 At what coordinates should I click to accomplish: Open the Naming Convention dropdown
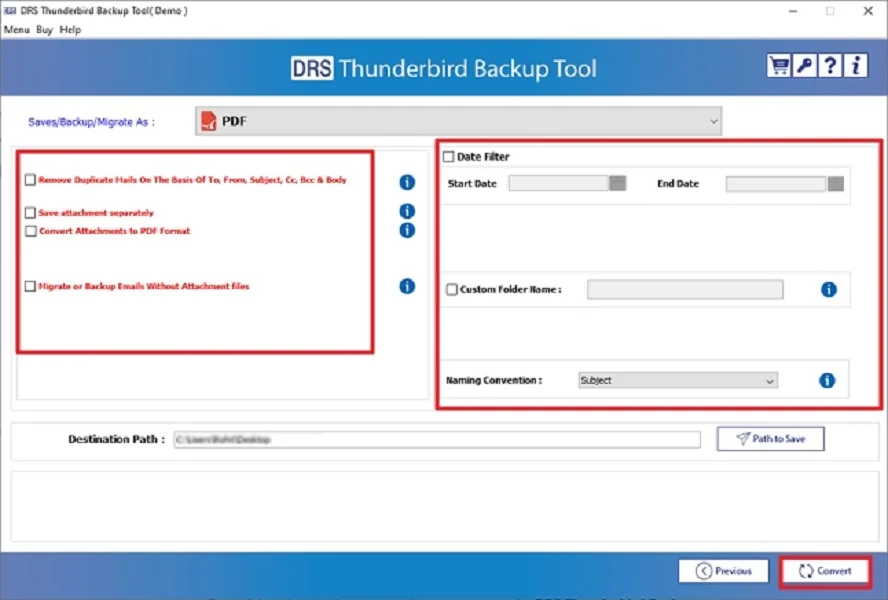point(770,380)
